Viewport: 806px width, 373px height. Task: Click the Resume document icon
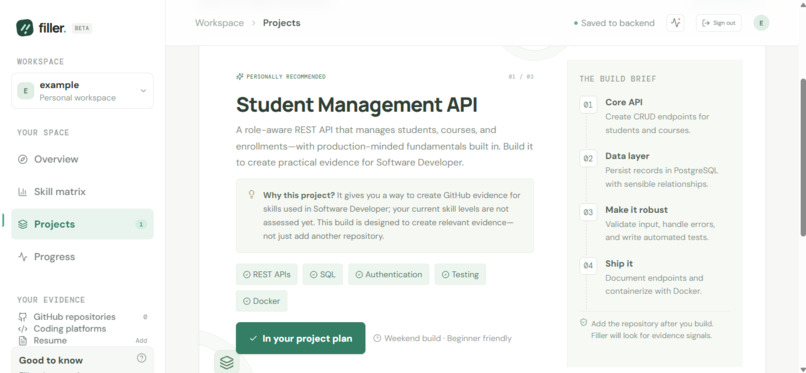23,341
